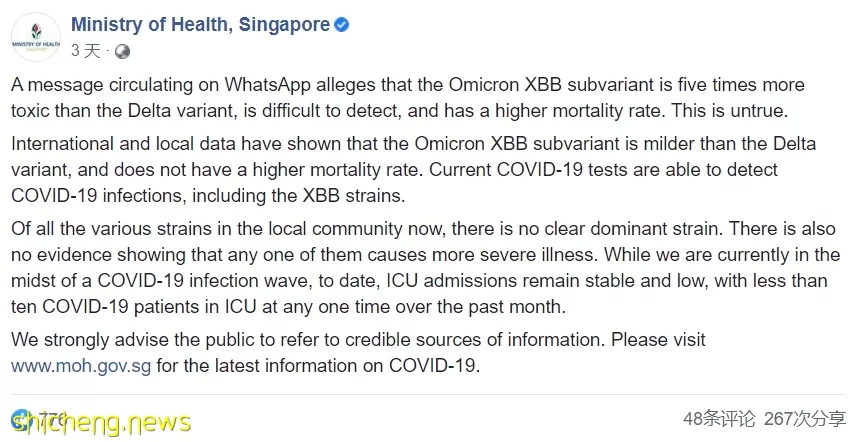Click the word WhatsApp in first paragraph

pyautogui.click(x=268, y=85)
